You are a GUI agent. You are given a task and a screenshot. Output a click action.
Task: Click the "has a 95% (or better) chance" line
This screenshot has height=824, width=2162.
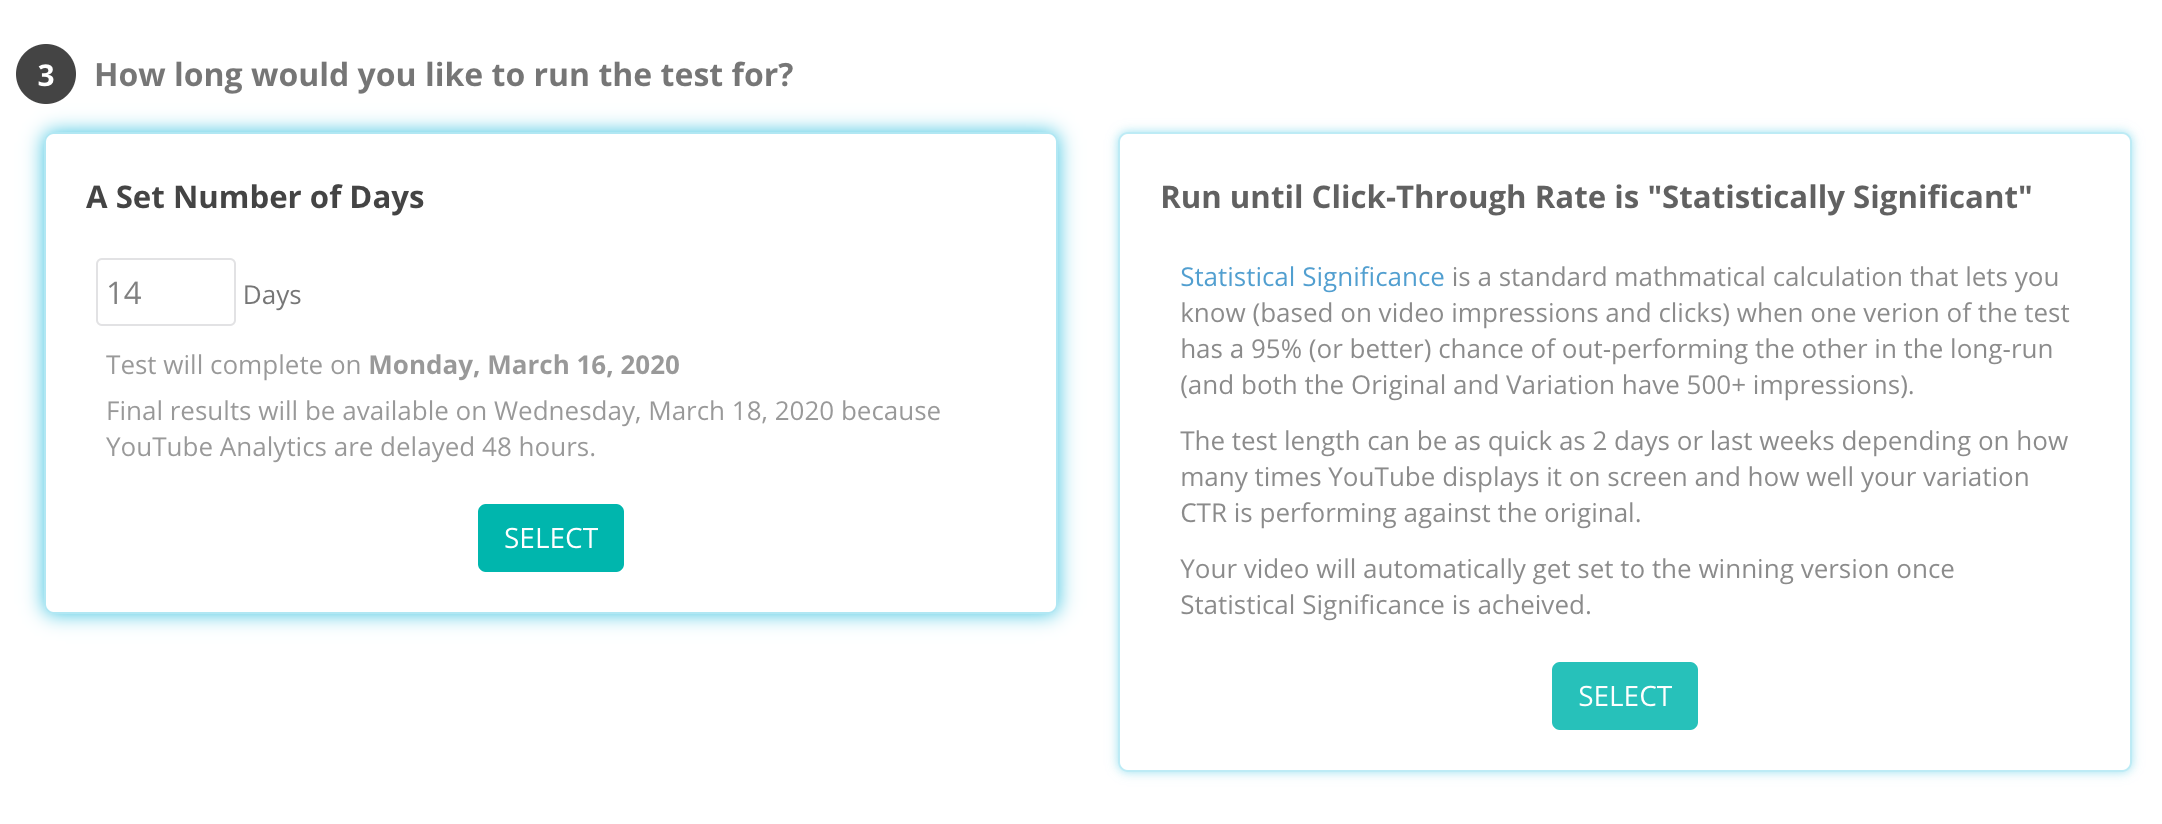coord(1615,349)
